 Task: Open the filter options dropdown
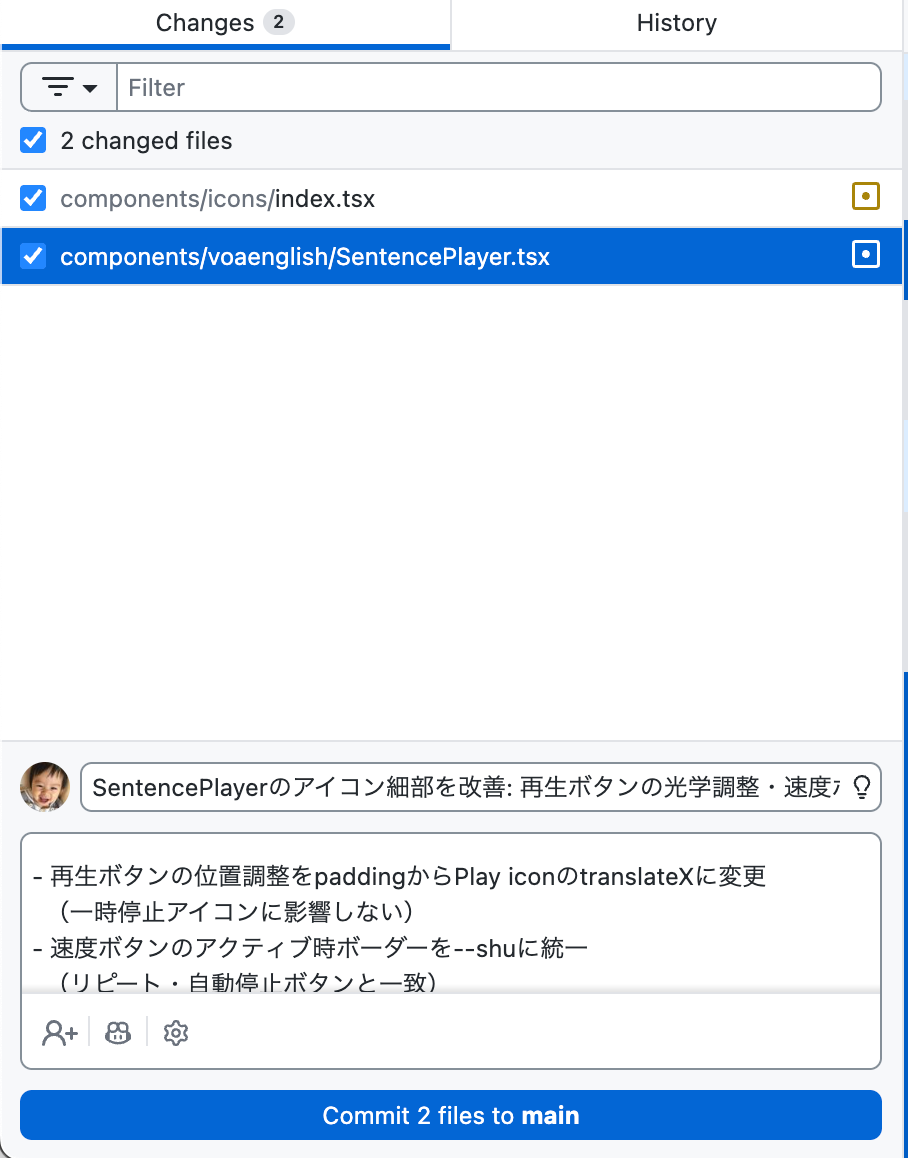click(x=69, y=87)
